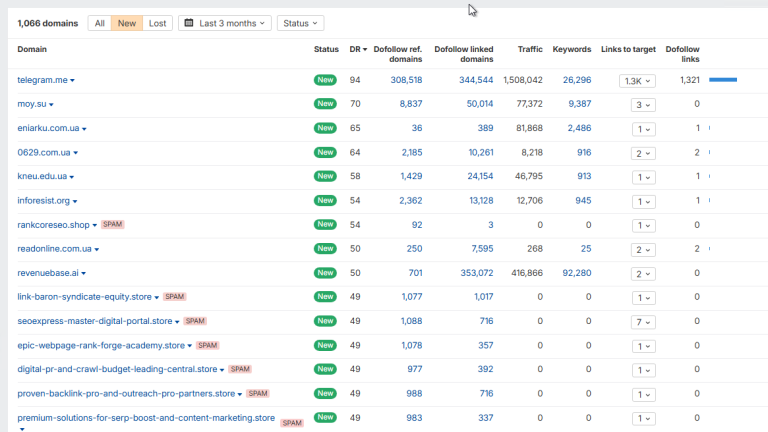Expand arrow next to kneu.edu.ua
Image resolution: width=768 pixels, height=432 pixels.
pyautogui.click(x=72, y=177)
